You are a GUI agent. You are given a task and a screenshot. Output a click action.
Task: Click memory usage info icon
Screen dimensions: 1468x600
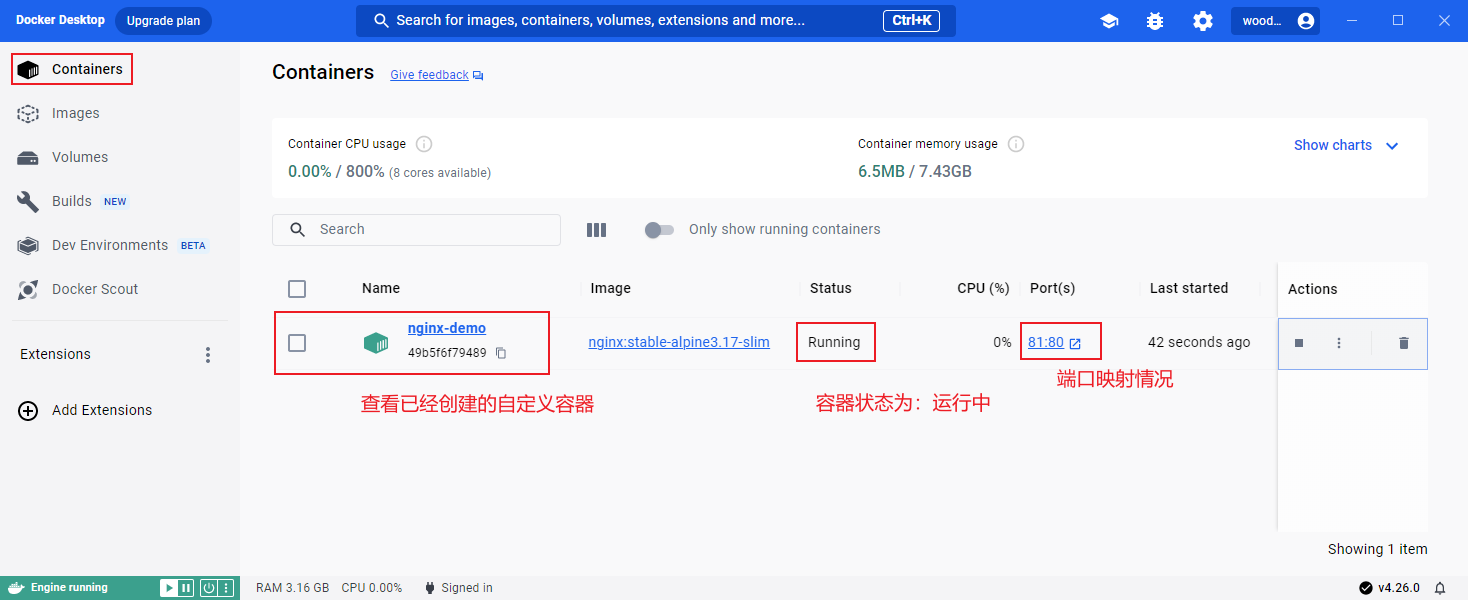point(1016,144)
